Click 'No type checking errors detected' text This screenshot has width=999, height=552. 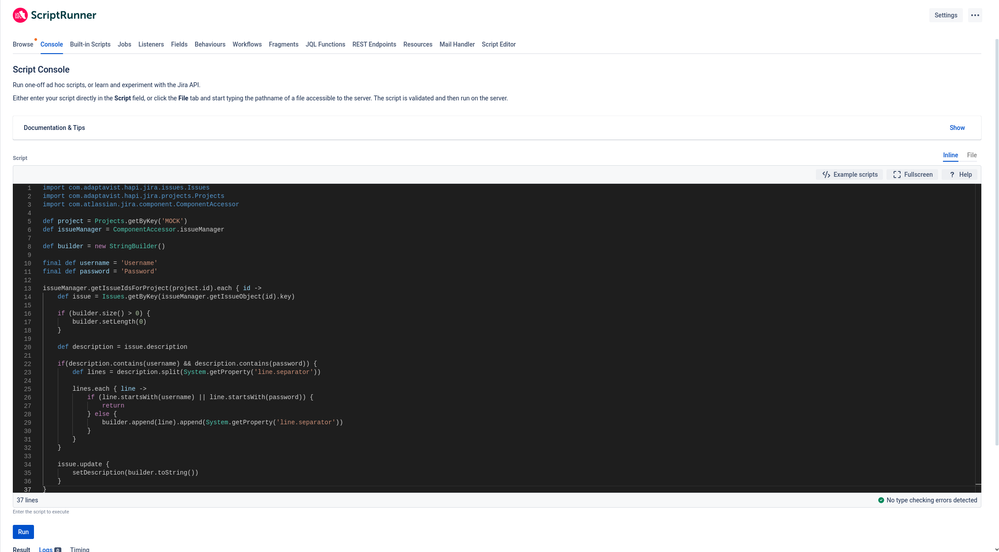pos(931,500)
